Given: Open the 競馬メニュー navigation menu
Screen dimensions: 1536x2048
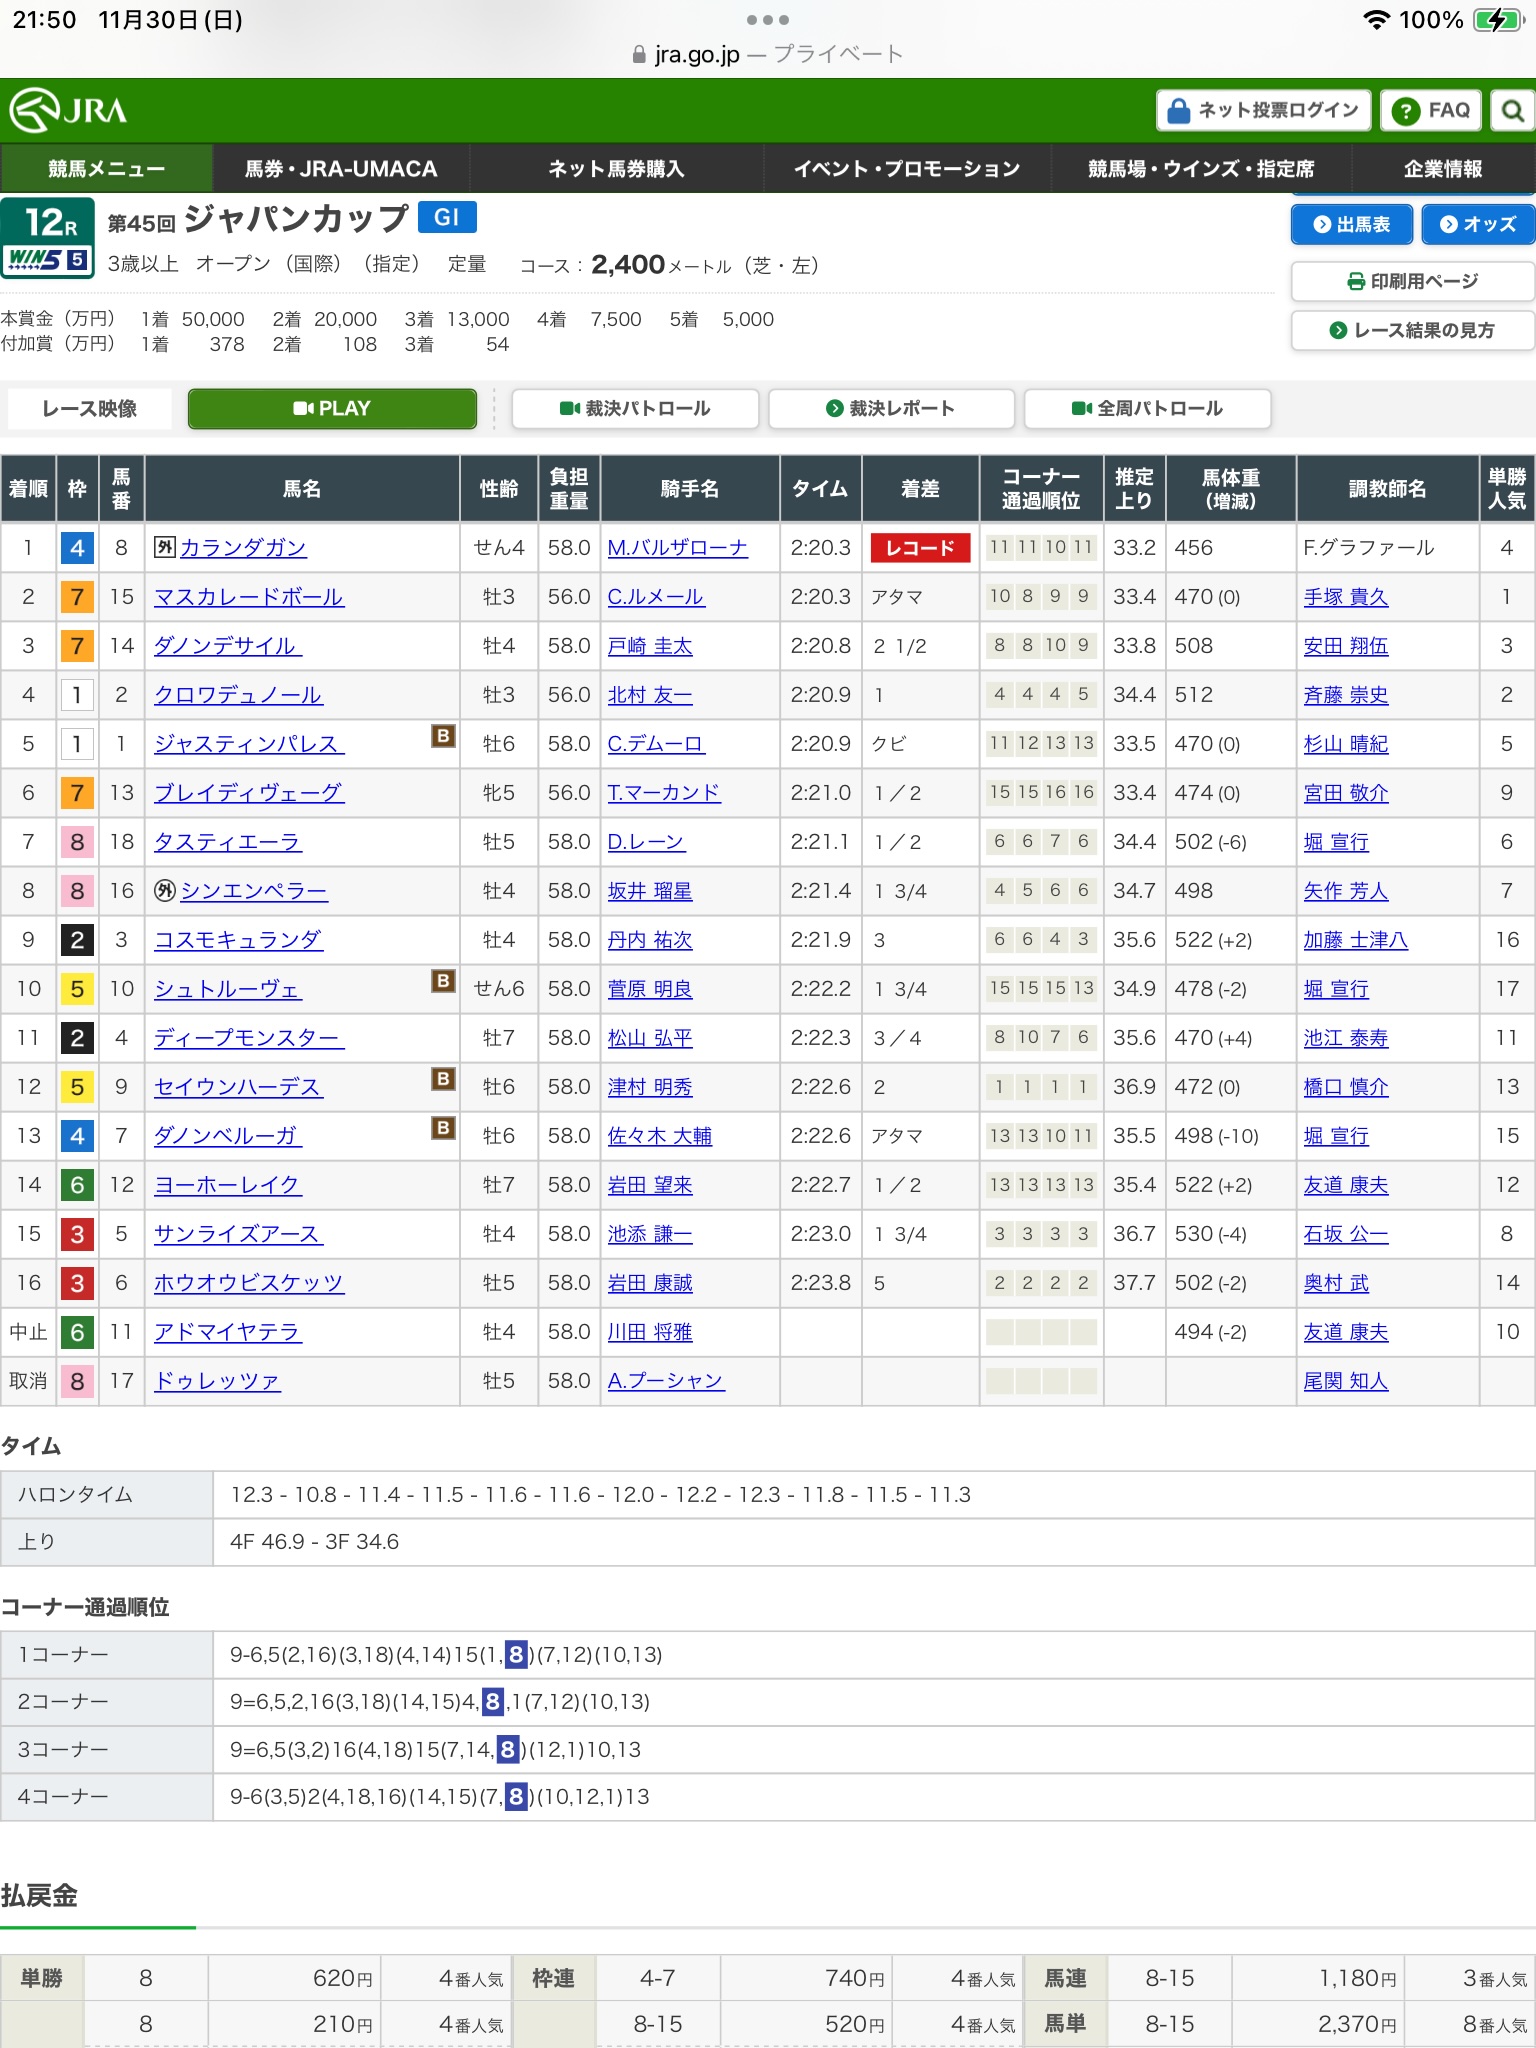Looking at the screenshot, I should click(106, 169).
